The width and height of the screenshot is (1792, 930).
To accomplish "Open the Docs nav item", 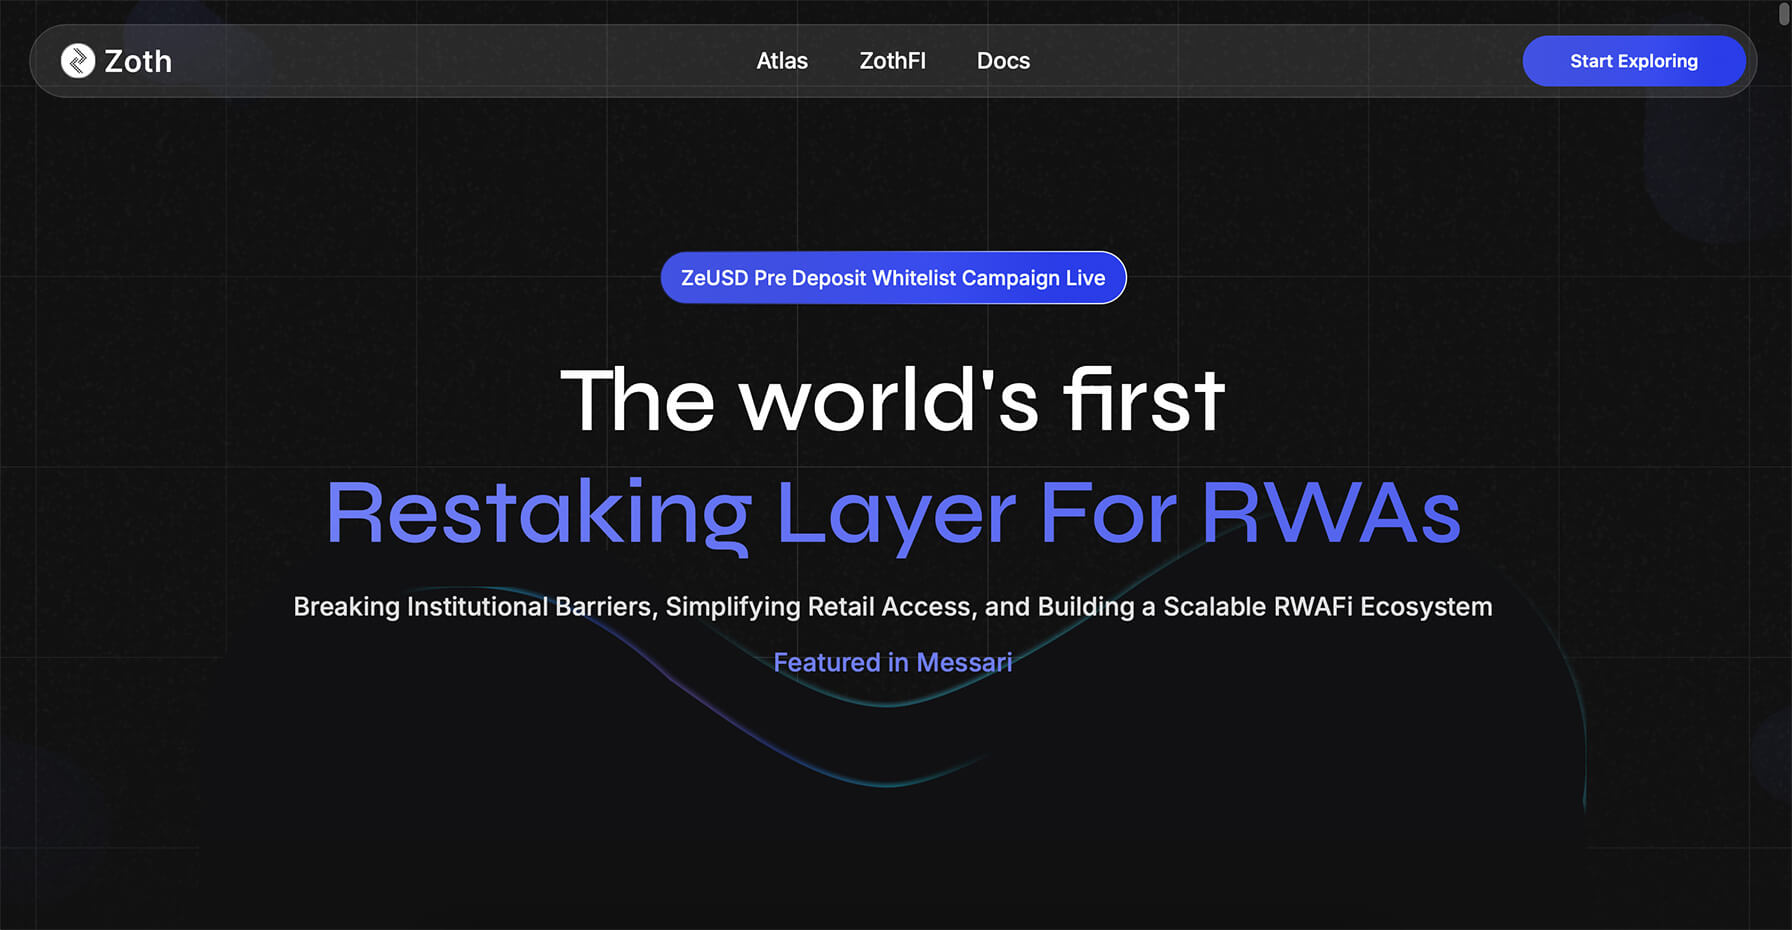I will (1003, 61).
